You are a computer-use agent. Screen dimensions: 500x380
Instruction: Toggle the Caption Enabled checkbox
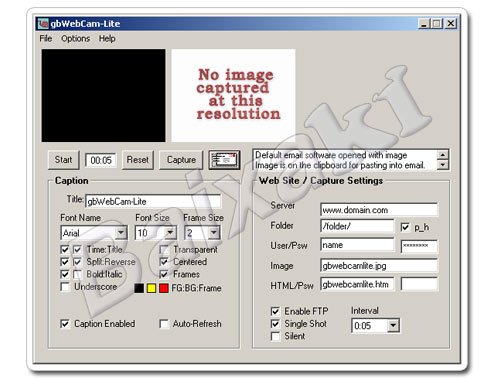(65, 324)
